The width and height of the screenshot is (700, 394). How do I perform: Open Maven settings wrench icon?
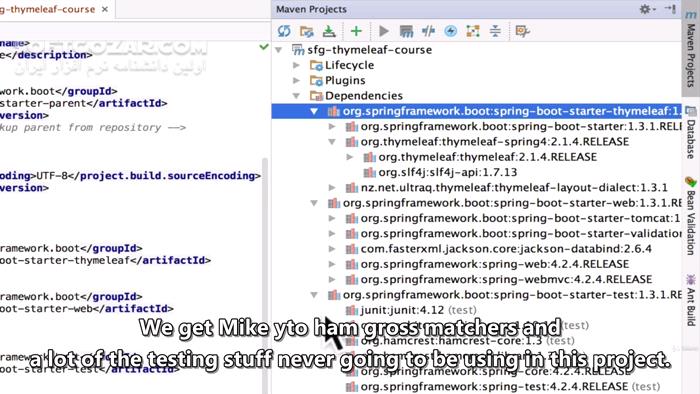pyautogui.click(x=522, y=31)
